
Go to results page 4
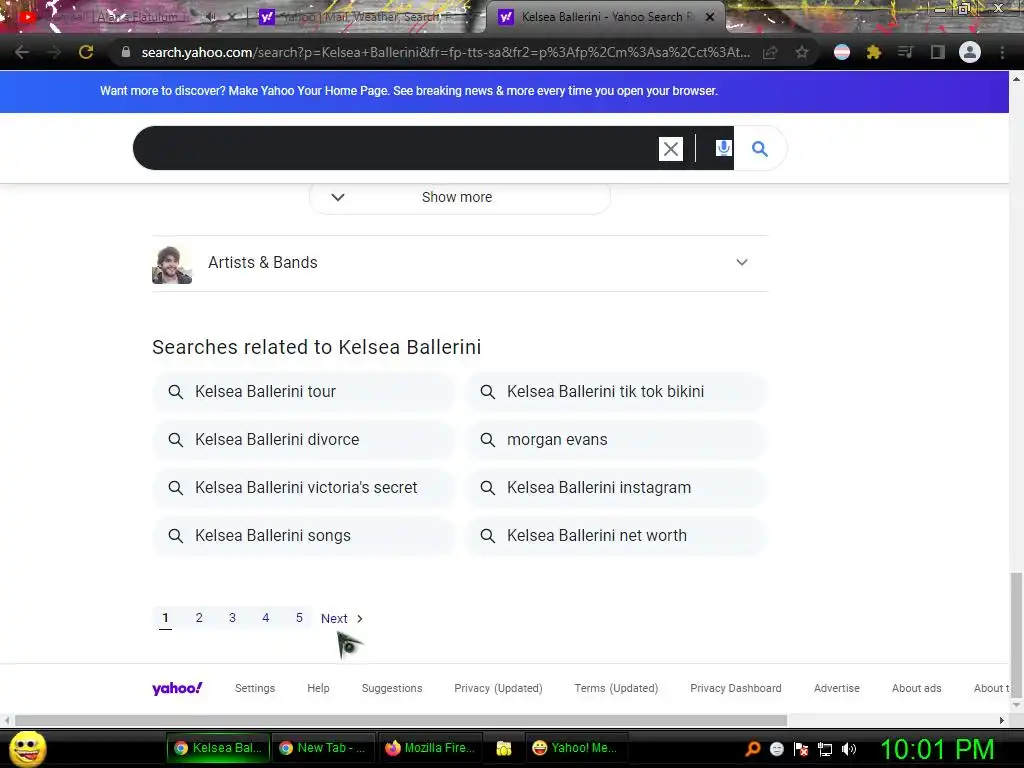pyautogui.click(x=266, y=618)
